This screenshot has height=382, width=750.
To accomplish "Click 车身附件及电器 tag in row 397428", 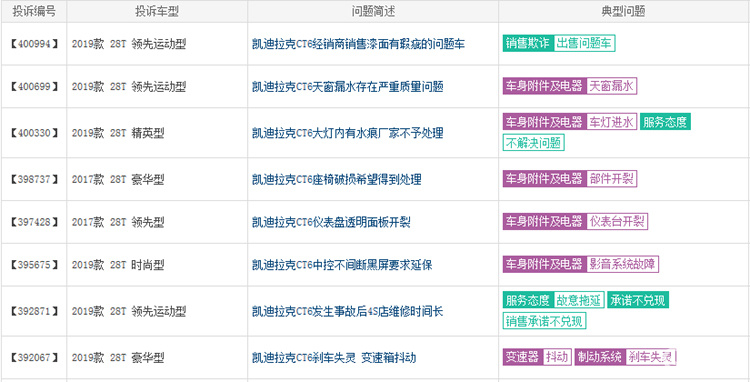I will [544, 221].
